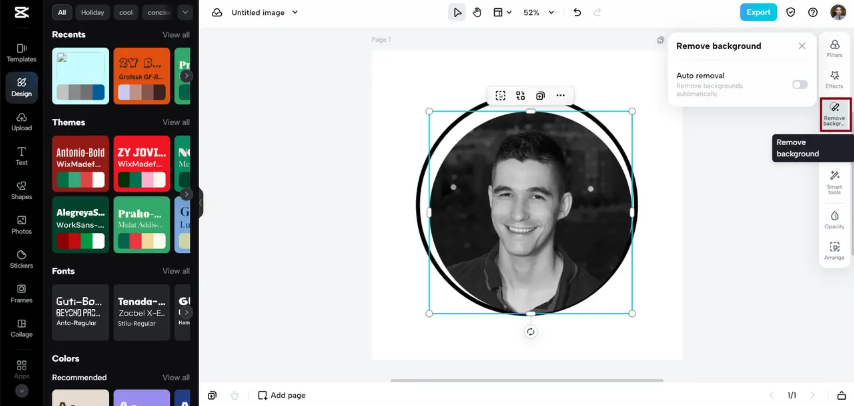Open the Effects tool
Image resolution: width=854 pixels, height=406 pixels.
(x=834, y=79)
